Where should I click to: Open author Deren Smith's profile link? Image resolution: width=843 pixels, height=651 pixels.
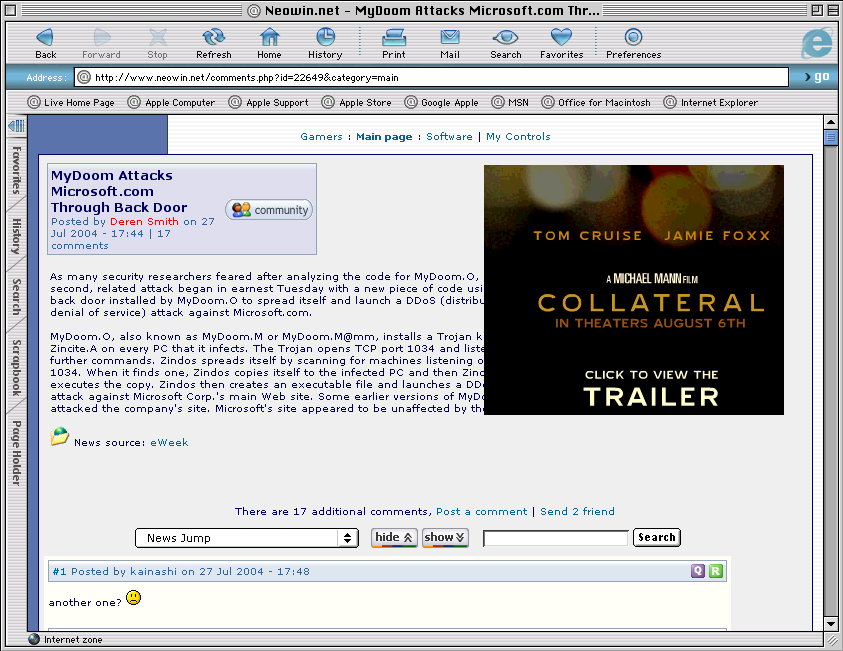[x=144, y=221]
